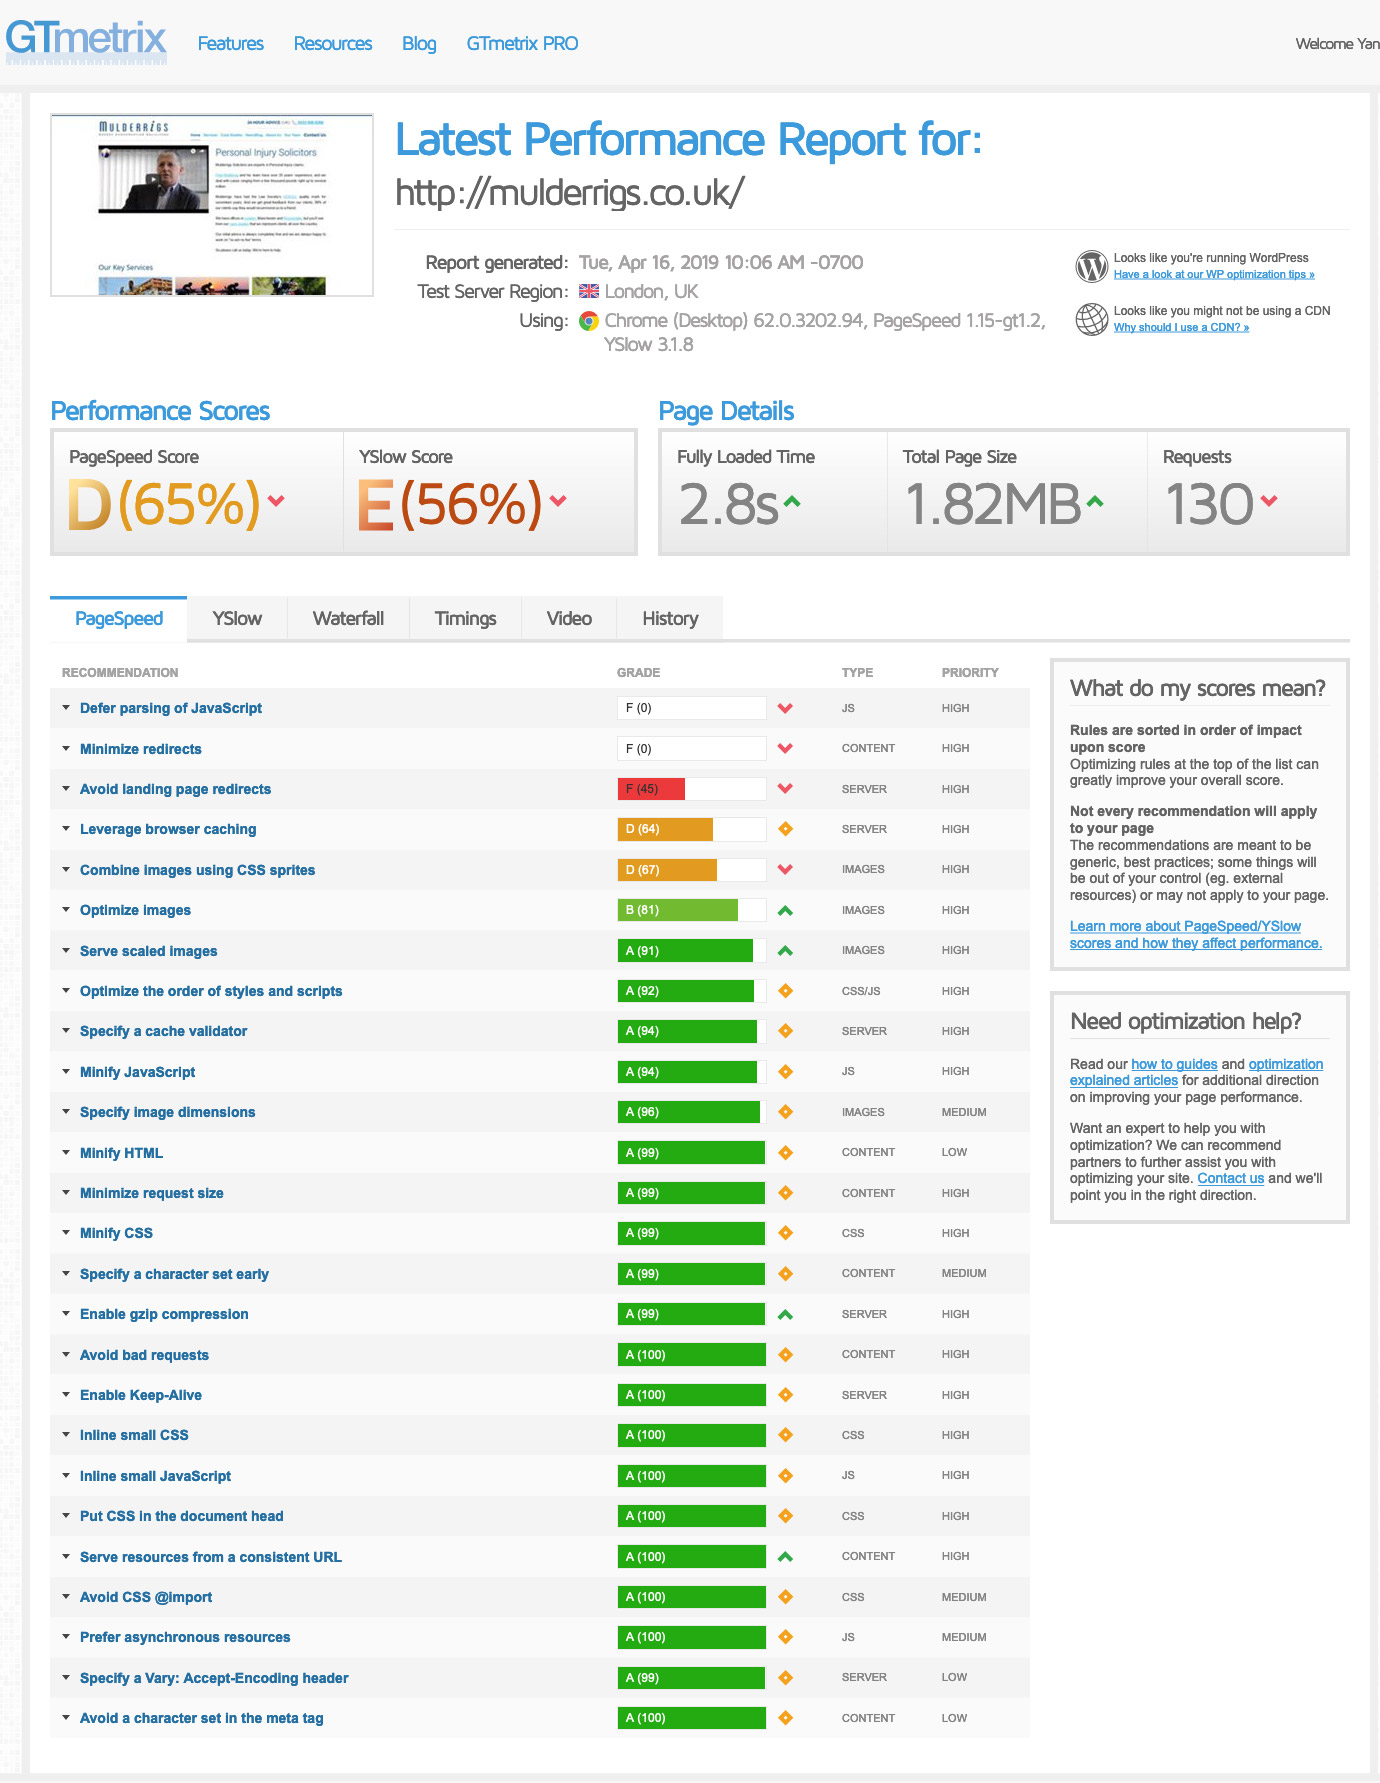The image size is (1380, 1783).
Task: Click green up arrow for Optimize images
Action: [785, 910]
